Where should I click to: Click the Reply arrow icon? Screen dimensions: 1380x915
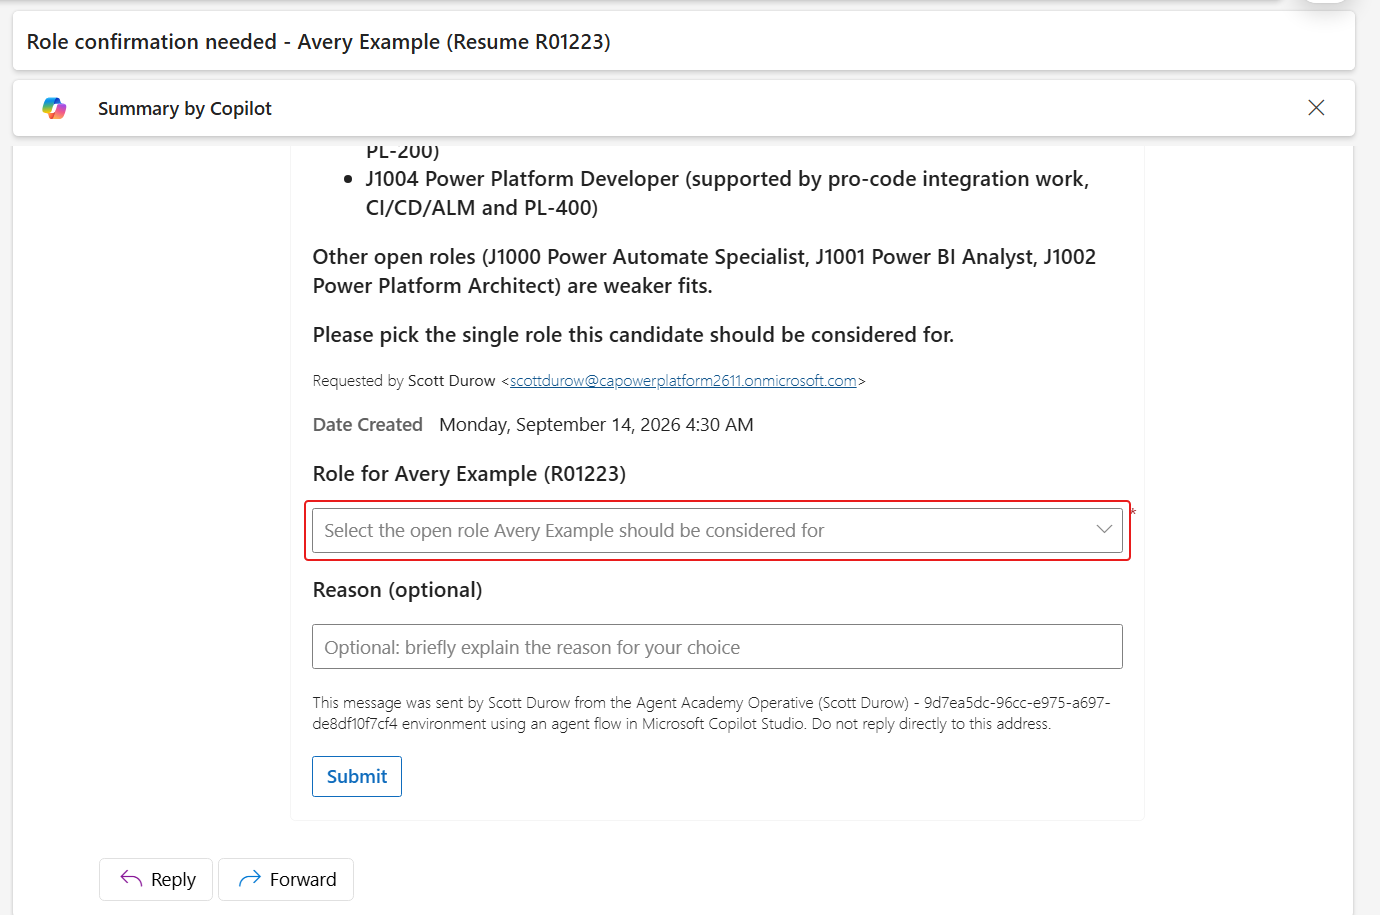click(131, 879)
